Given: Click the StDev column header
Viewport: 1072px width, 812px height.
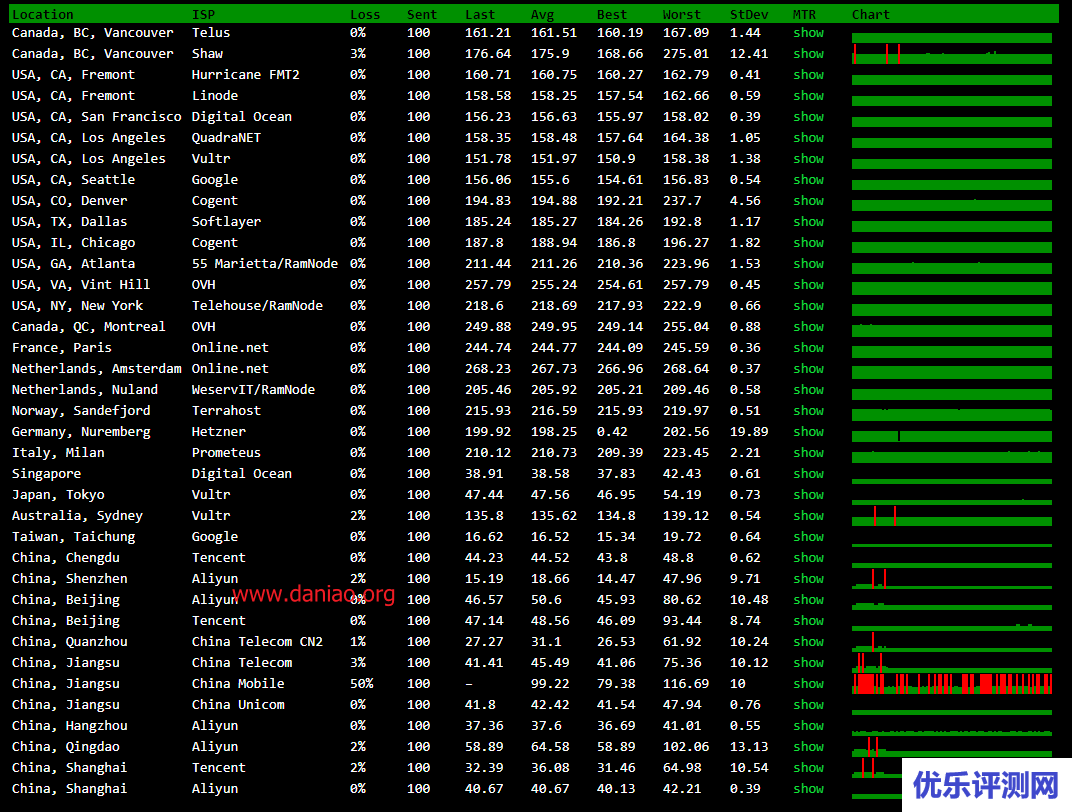Looking at the screenshot, I should pos(749,14).
